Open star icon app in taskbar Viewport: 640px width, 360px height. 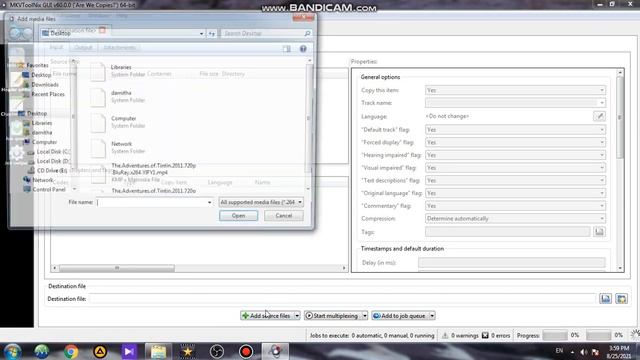click(x=187, y=351)
